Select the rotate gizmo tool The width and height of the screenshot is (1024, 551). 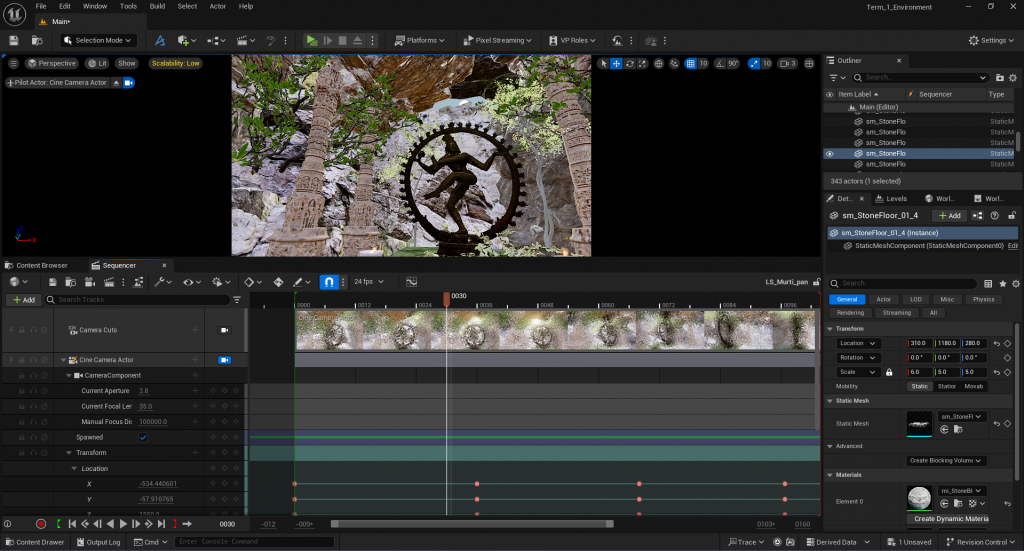click(x=630, y=63)
